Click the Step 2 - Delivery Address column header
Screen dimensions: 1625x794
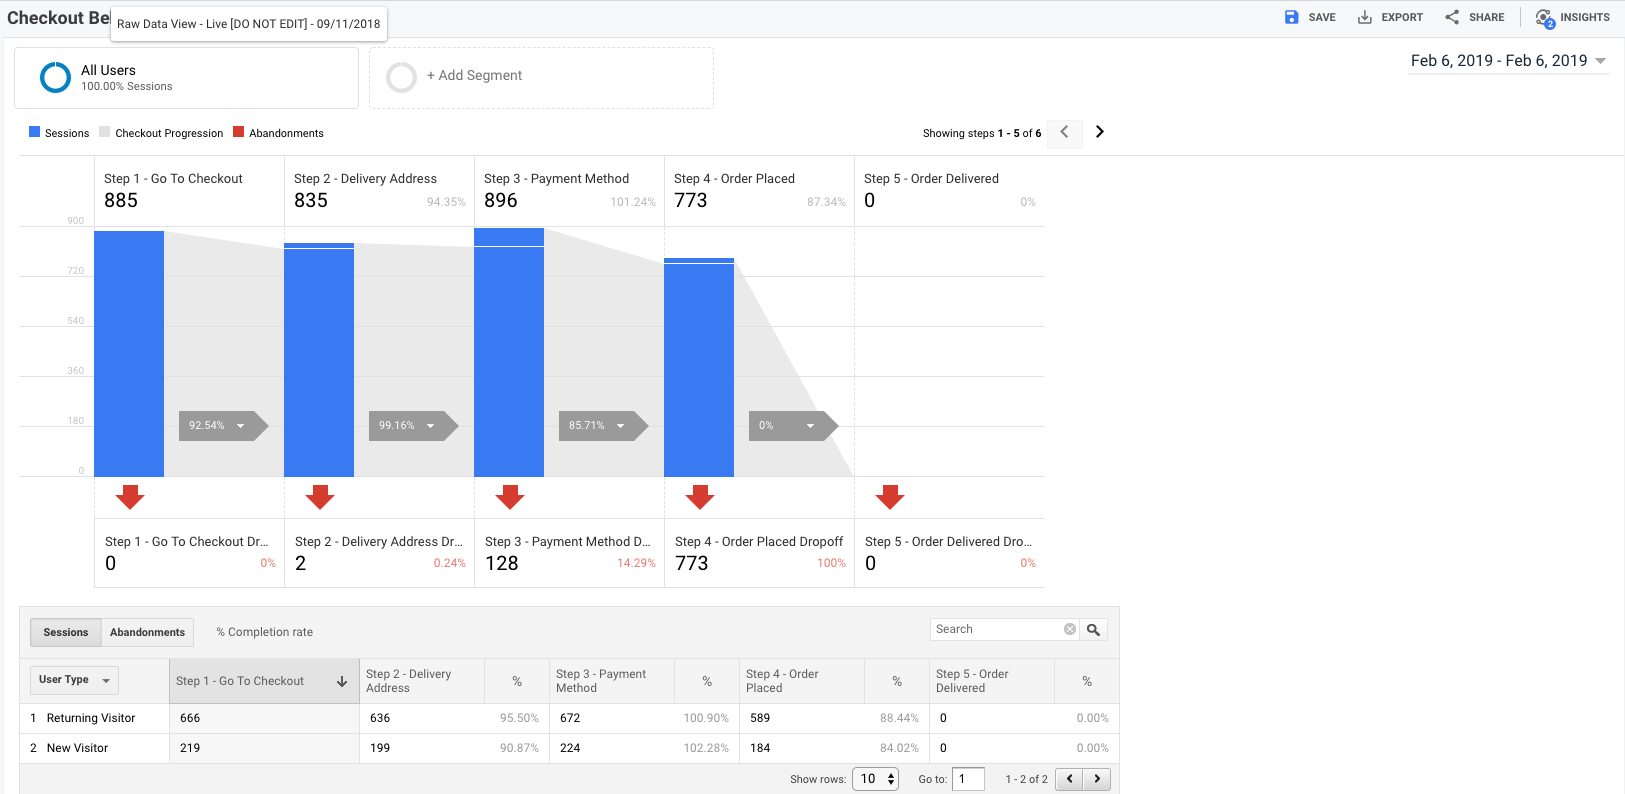(422, 681)
